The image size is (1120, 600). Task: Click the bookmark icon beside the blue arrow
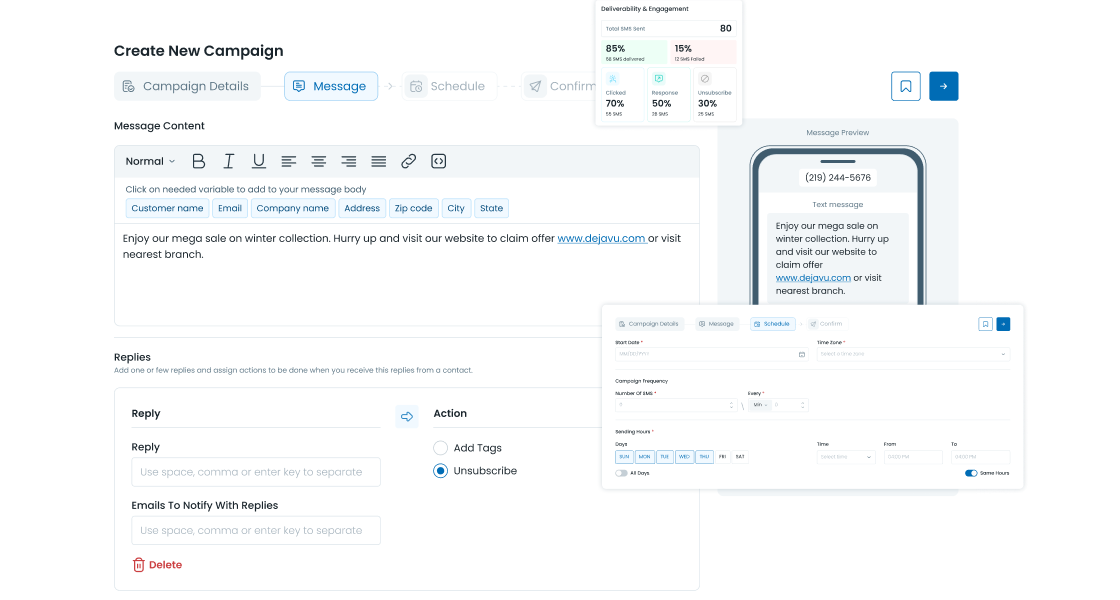point(905,86)
